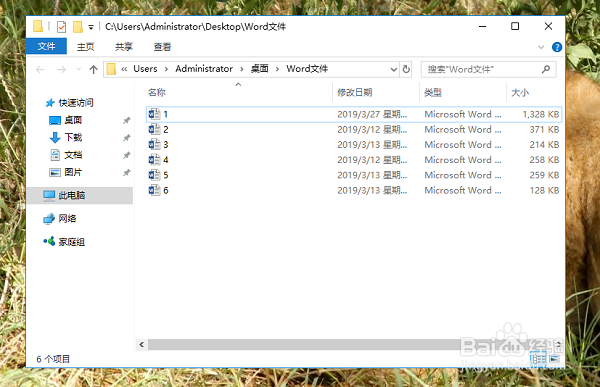The height and width of the screenshot is (387, 600).
Task: Switch to the 查看 tab
Action: pos(162,47)
